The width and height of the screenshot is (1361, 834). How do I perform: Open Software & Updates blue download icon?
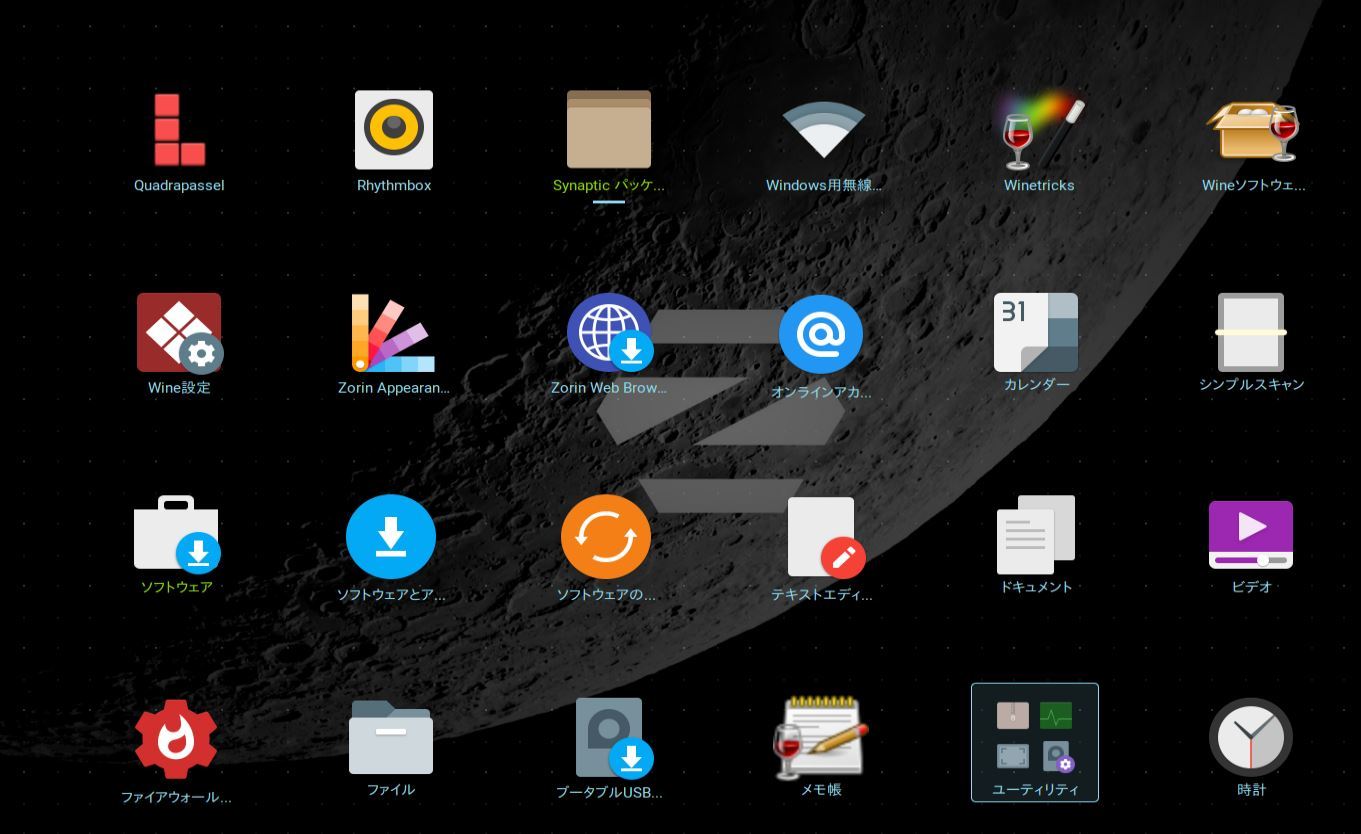tap(391, 537)
